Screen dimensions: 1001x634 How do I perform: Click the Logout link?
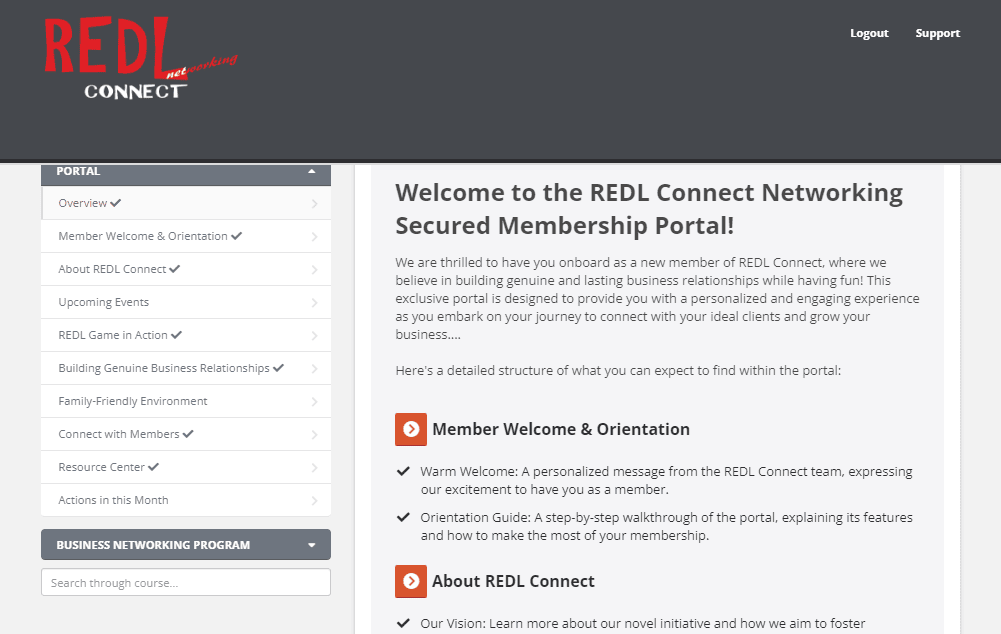pos(869,33)
